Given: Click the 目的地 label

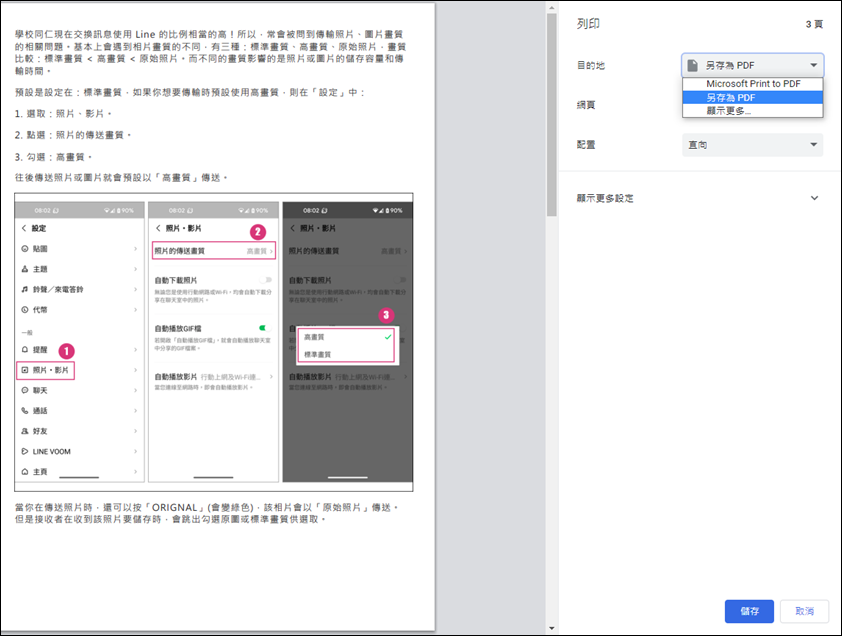Looking at the screenshot, I should pyautogui.click(x=591, y=66).
